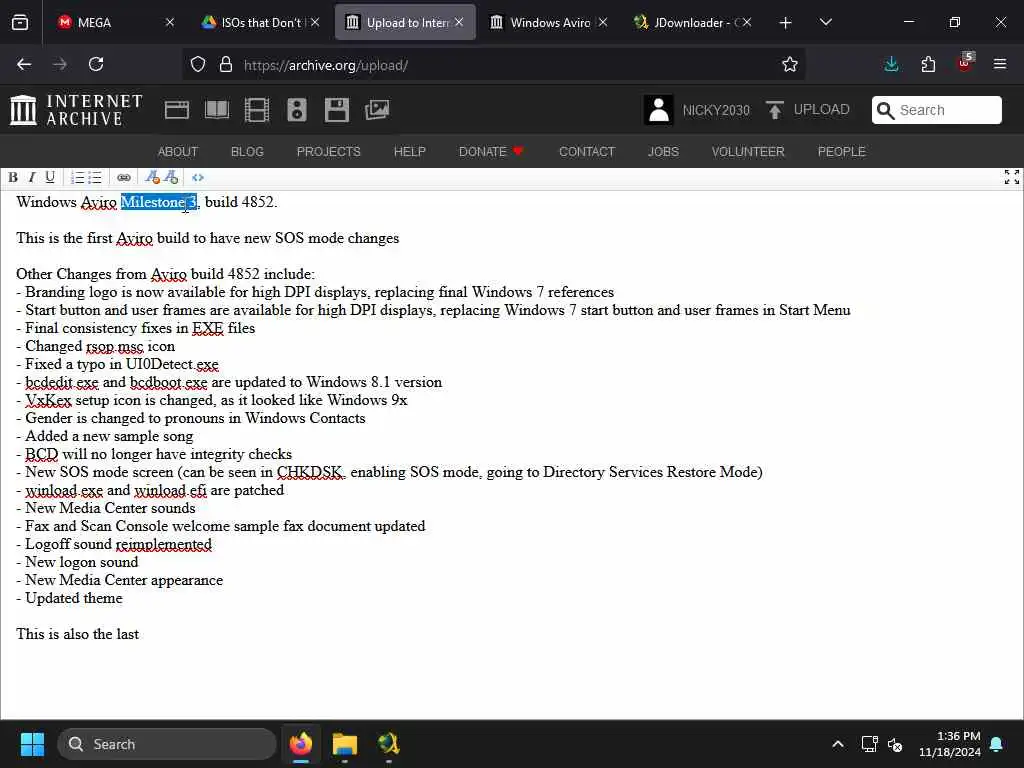The height and width of the screenshot is (768, 1024).
Task: Toggle bold formatting in editor toolbar
Action: (12, 178)
